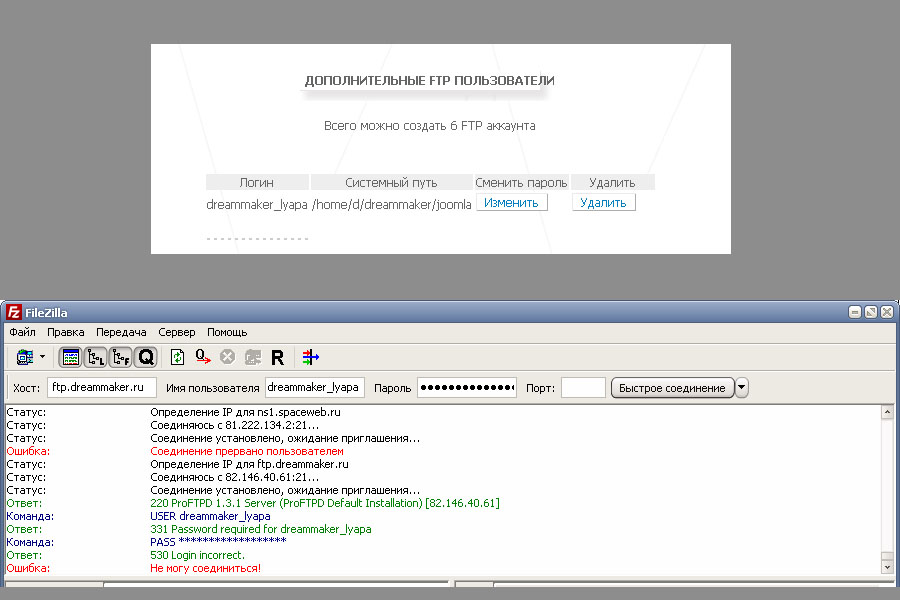Open the Сервер menu
Image resolution: width=900 pixels, height=600 pixels.
coord(177,332)
